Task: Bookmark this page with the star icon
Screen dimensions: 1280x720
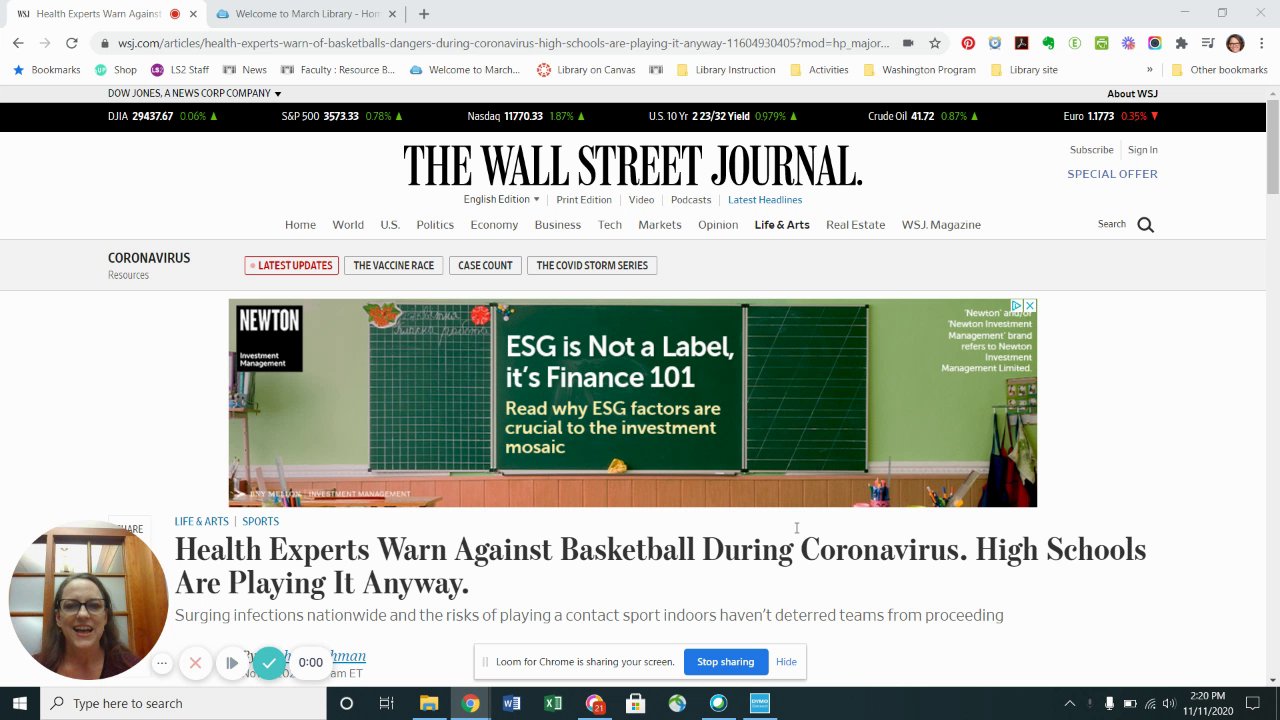Action: click(935, 43)
